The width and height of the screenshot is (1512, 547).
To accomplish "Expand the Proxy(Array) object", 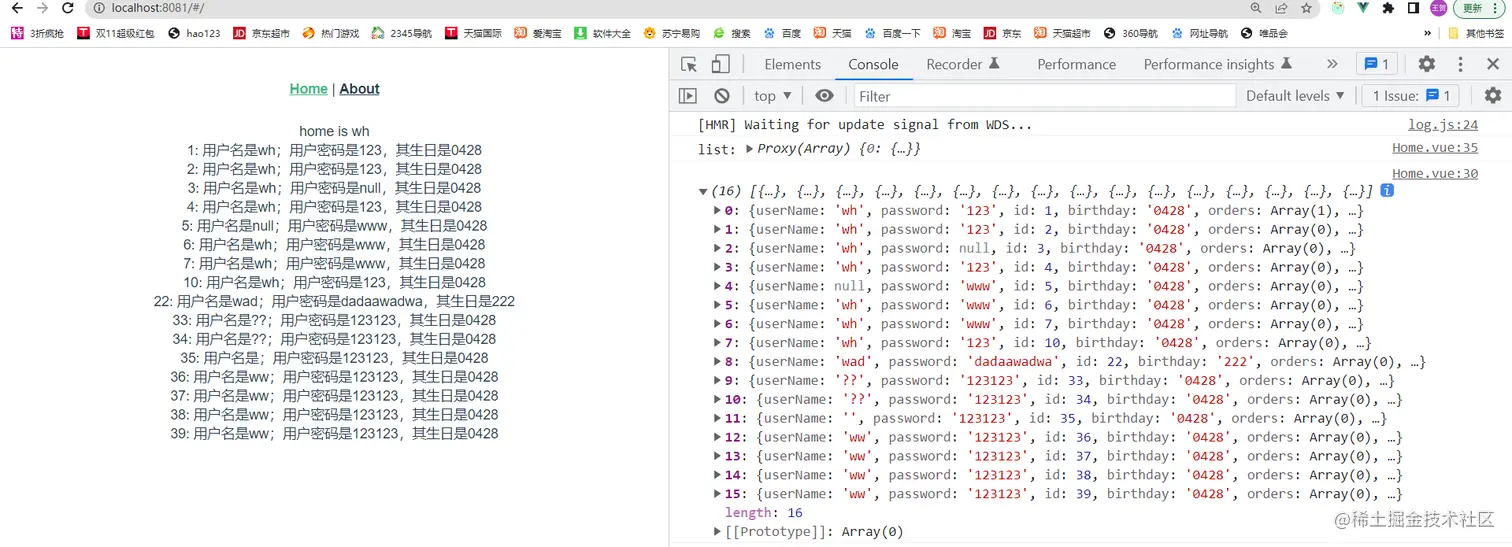I will point(750,149).
